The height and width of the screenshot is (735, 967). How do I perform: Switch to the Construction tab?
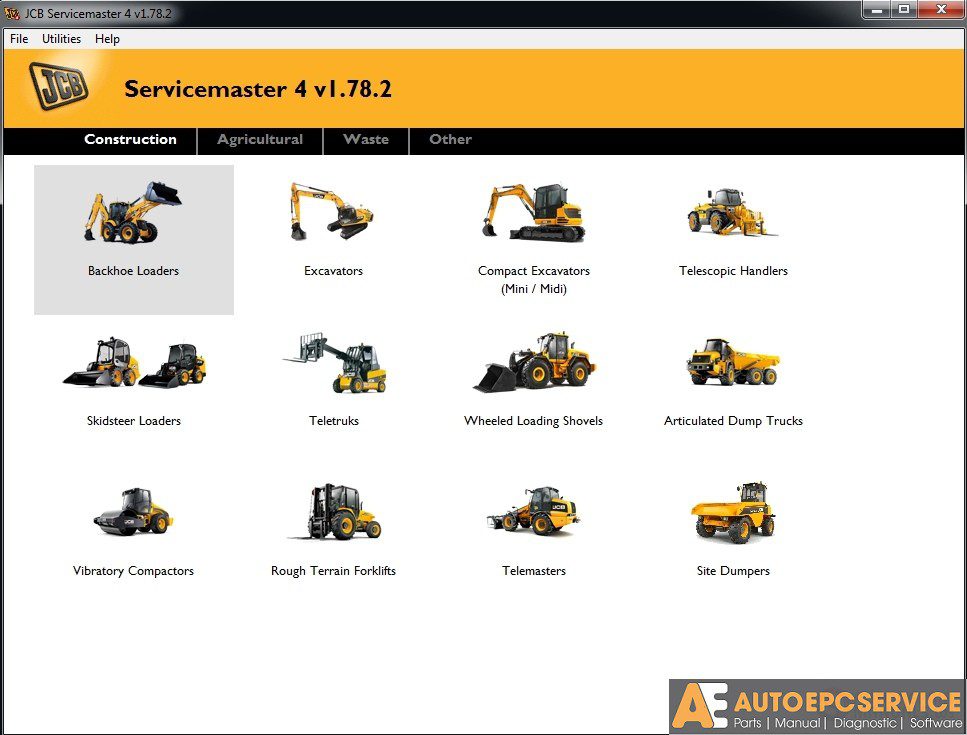130,139
